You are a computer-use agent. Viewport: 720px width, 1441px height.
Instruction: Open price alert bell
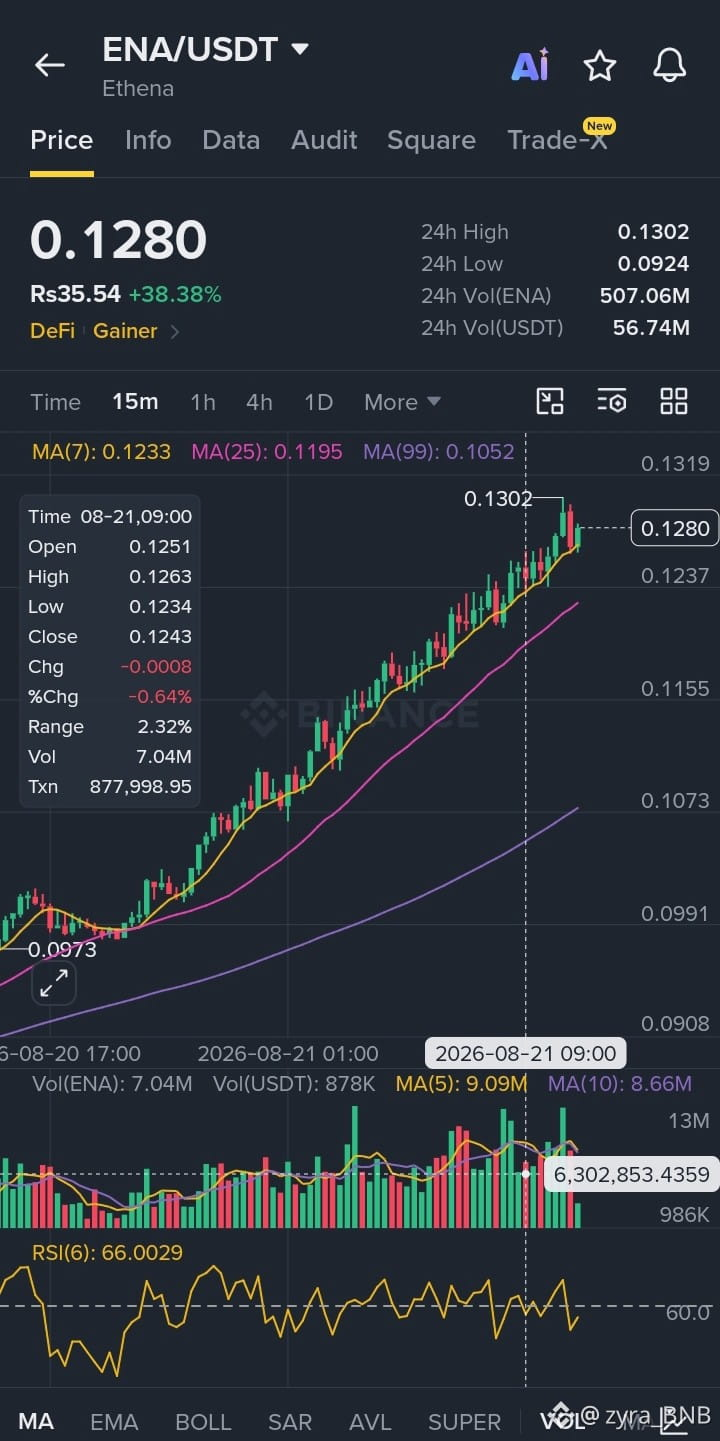(x=670, y=66)
